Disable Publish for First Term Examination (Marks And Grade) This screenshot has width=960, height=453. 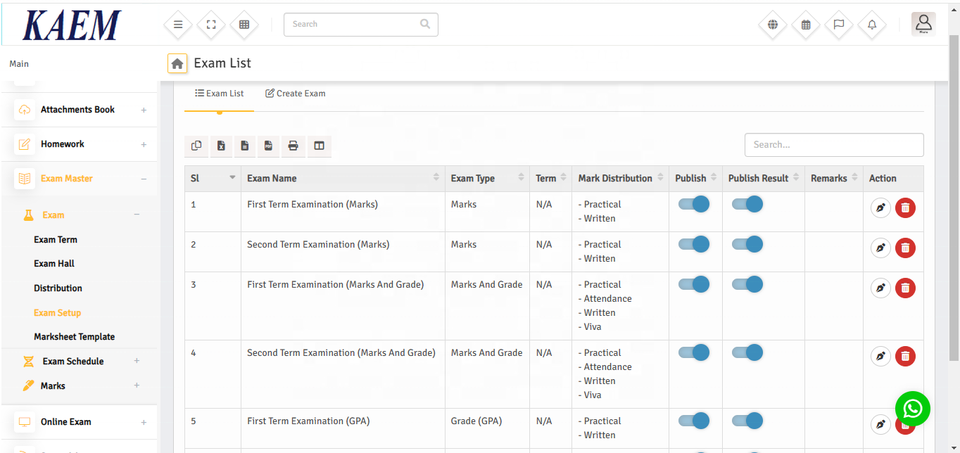[693, 284]
